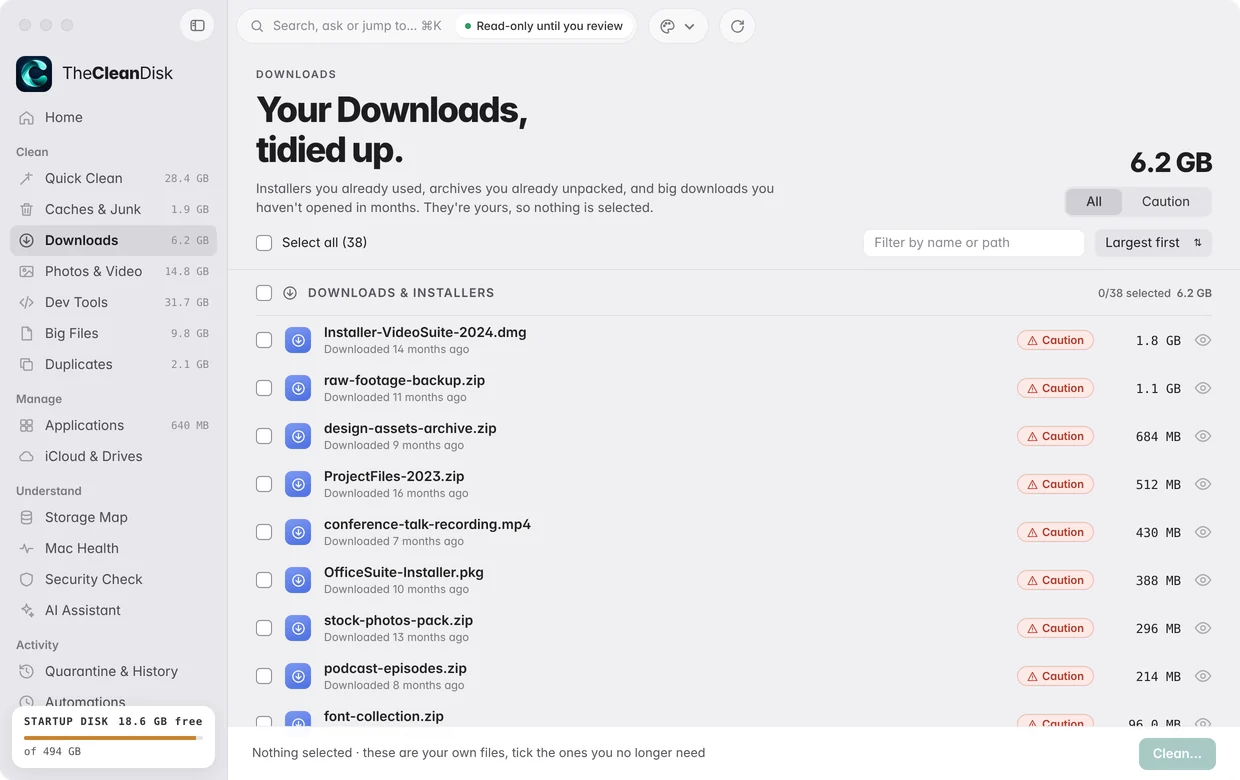Click Caution badge on raw-footage-backup.zip
The height and width of the screenshot is (780, 1240).
point(1055,388)
